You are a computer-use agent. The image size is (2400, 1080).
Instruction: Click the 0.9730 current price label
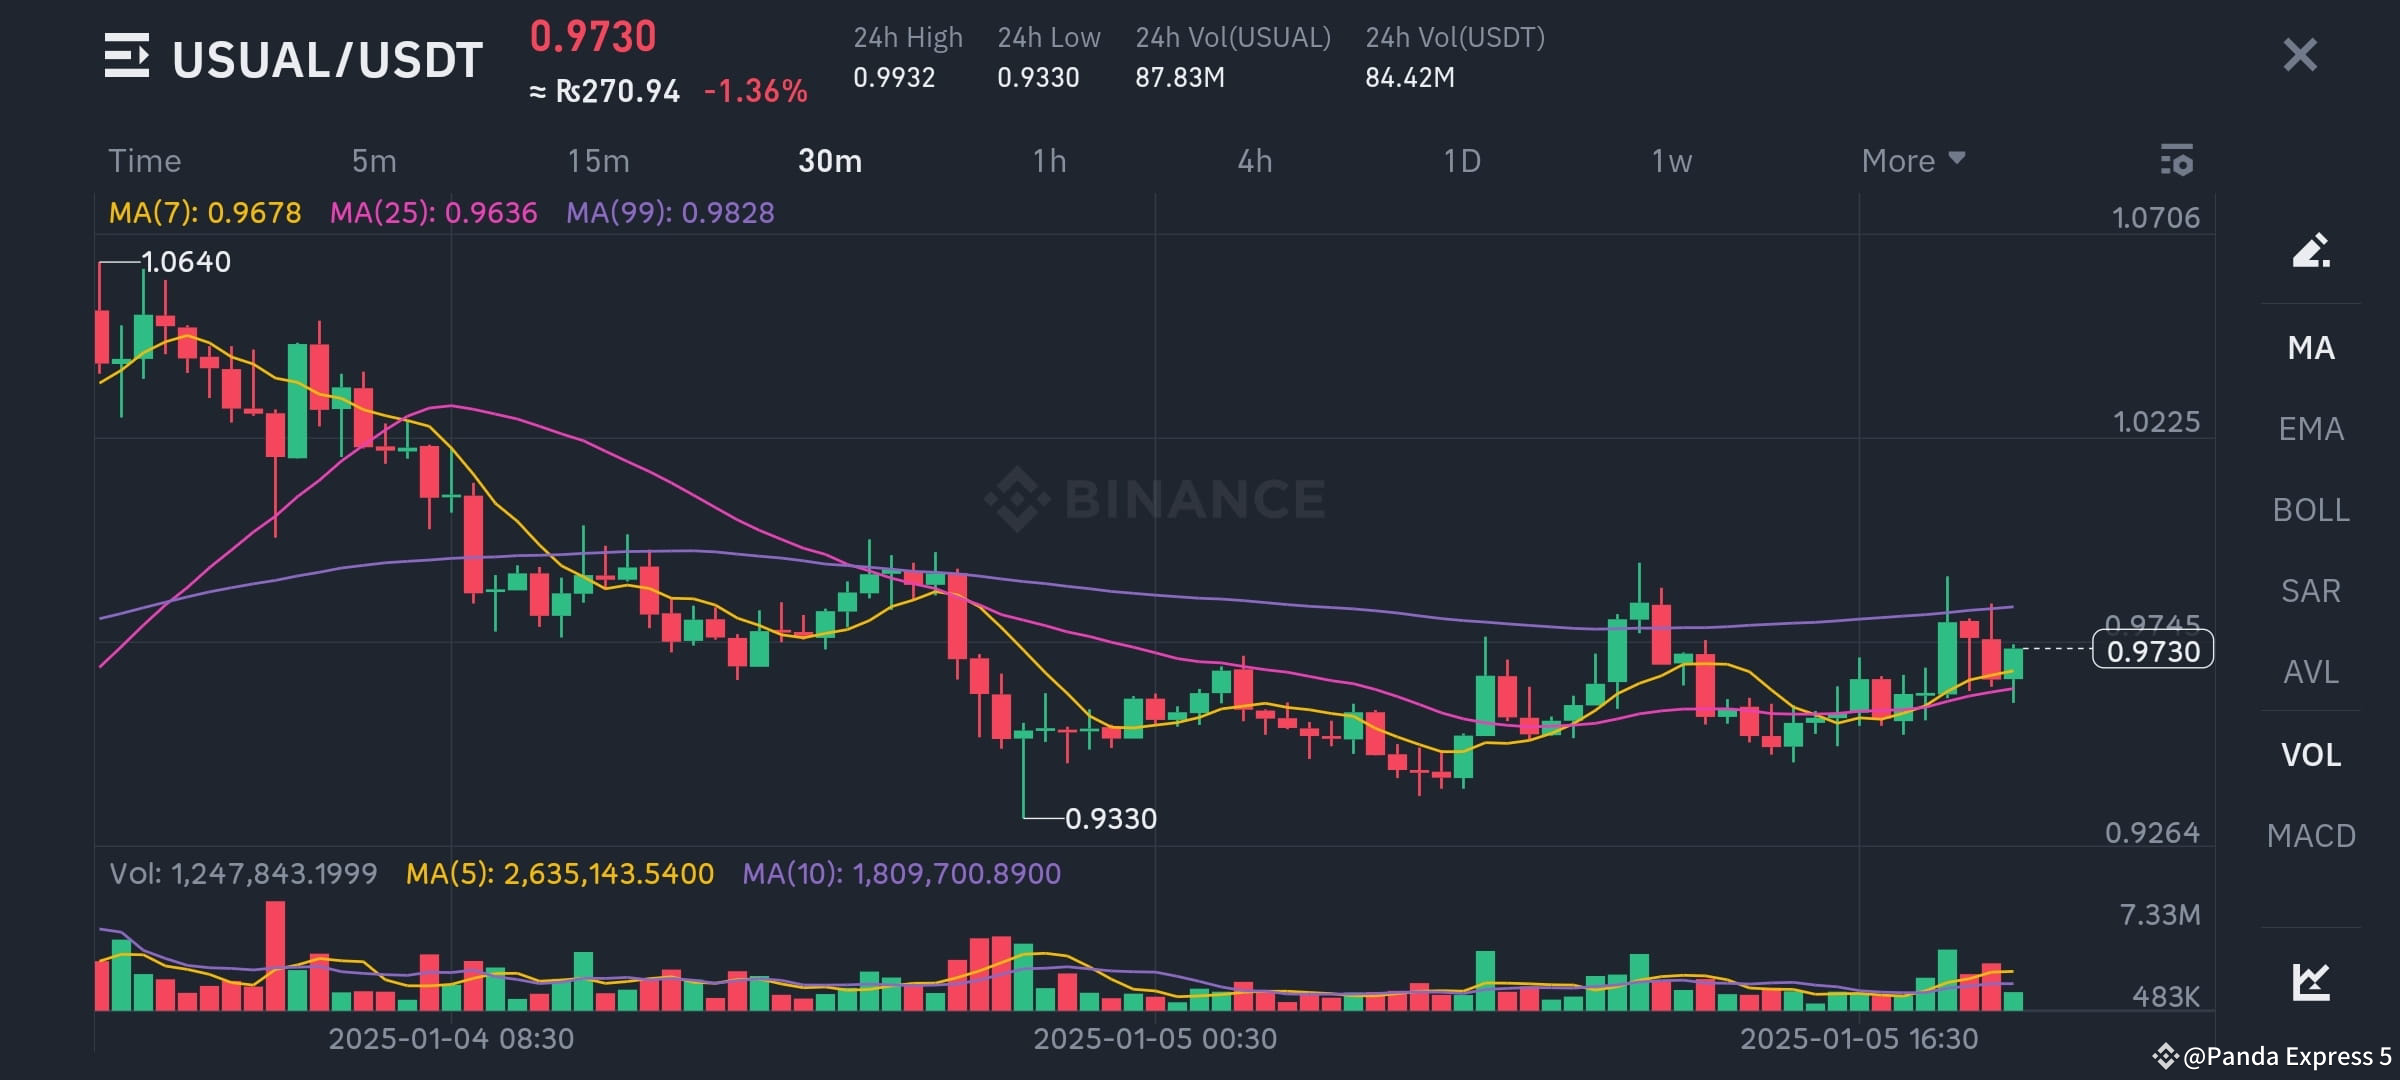[x=2151, y=650]
